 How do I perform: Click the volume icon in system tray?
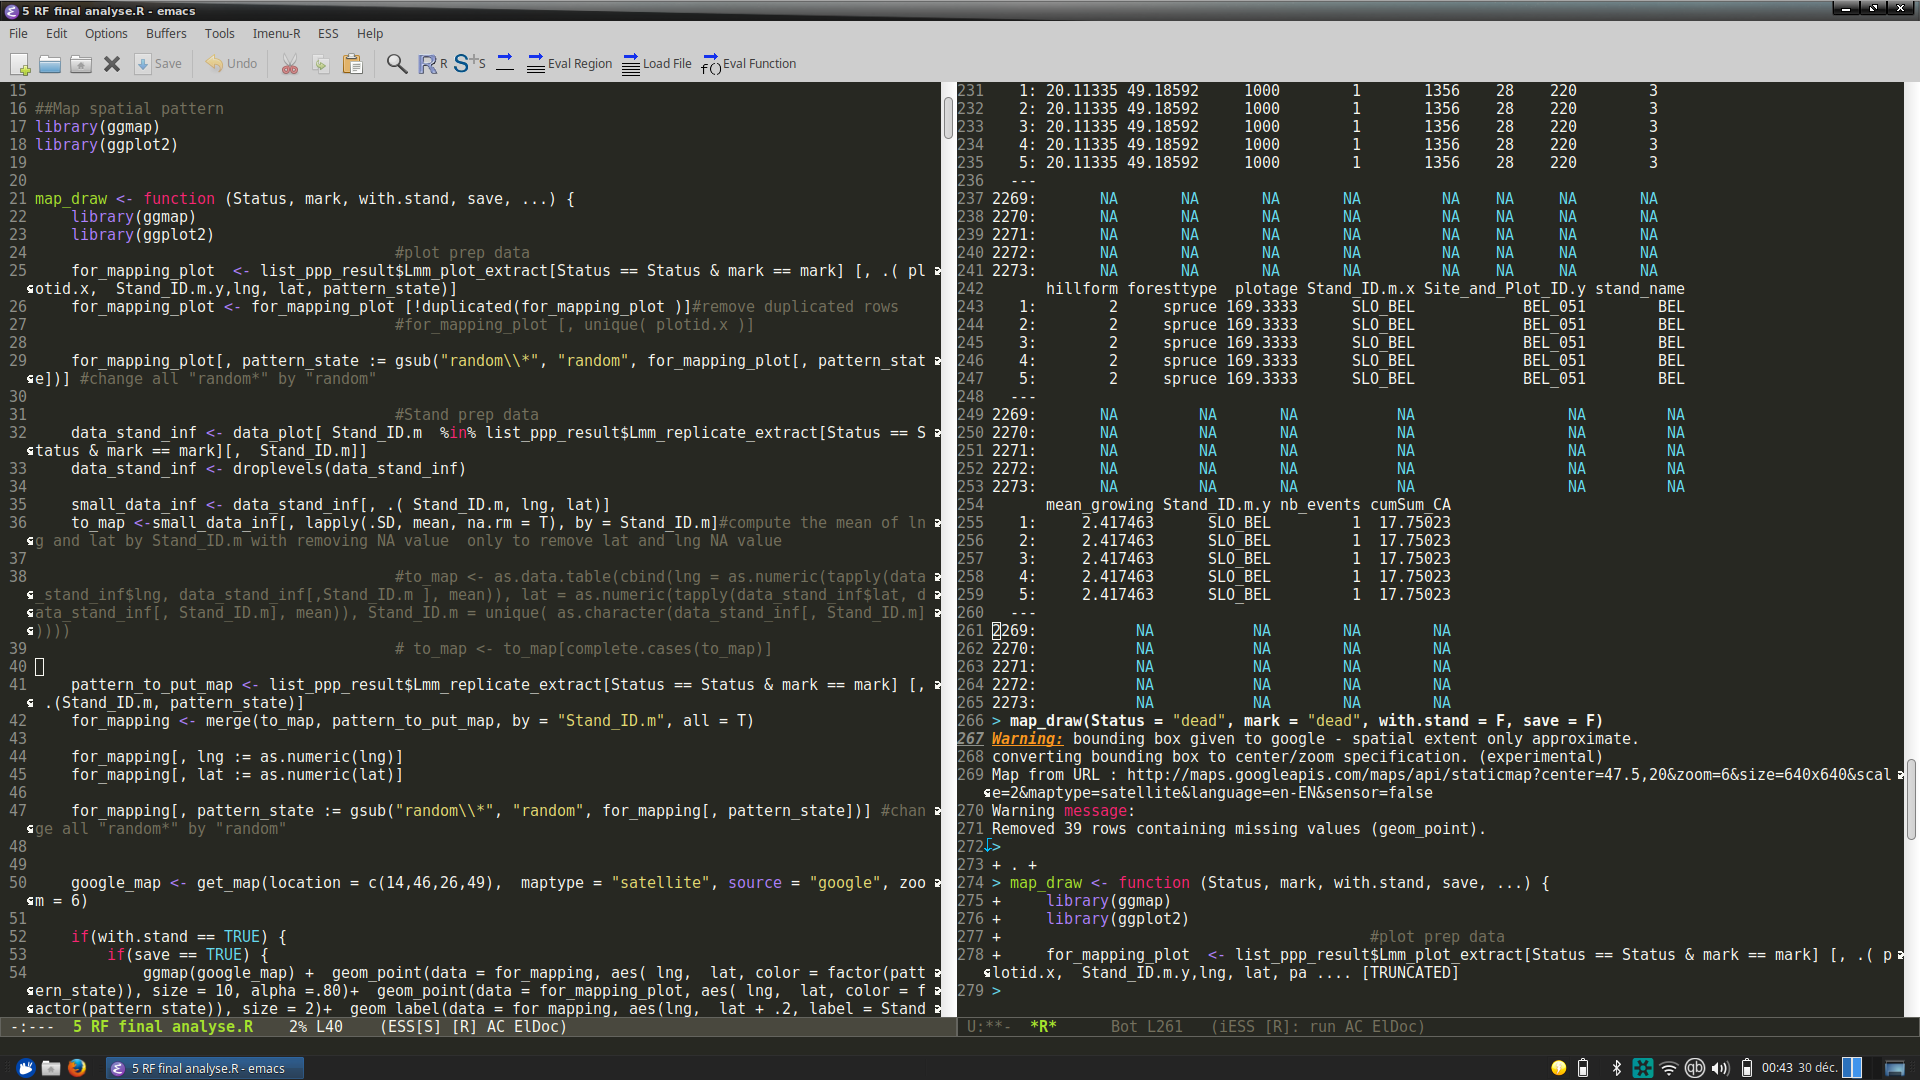[x=1720, y=1068]
